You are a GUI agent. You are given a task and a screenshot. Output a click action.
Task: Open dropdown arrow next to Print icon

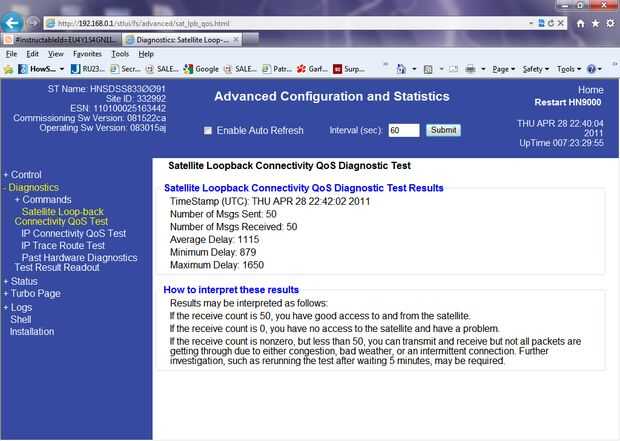tap(483, 69)
